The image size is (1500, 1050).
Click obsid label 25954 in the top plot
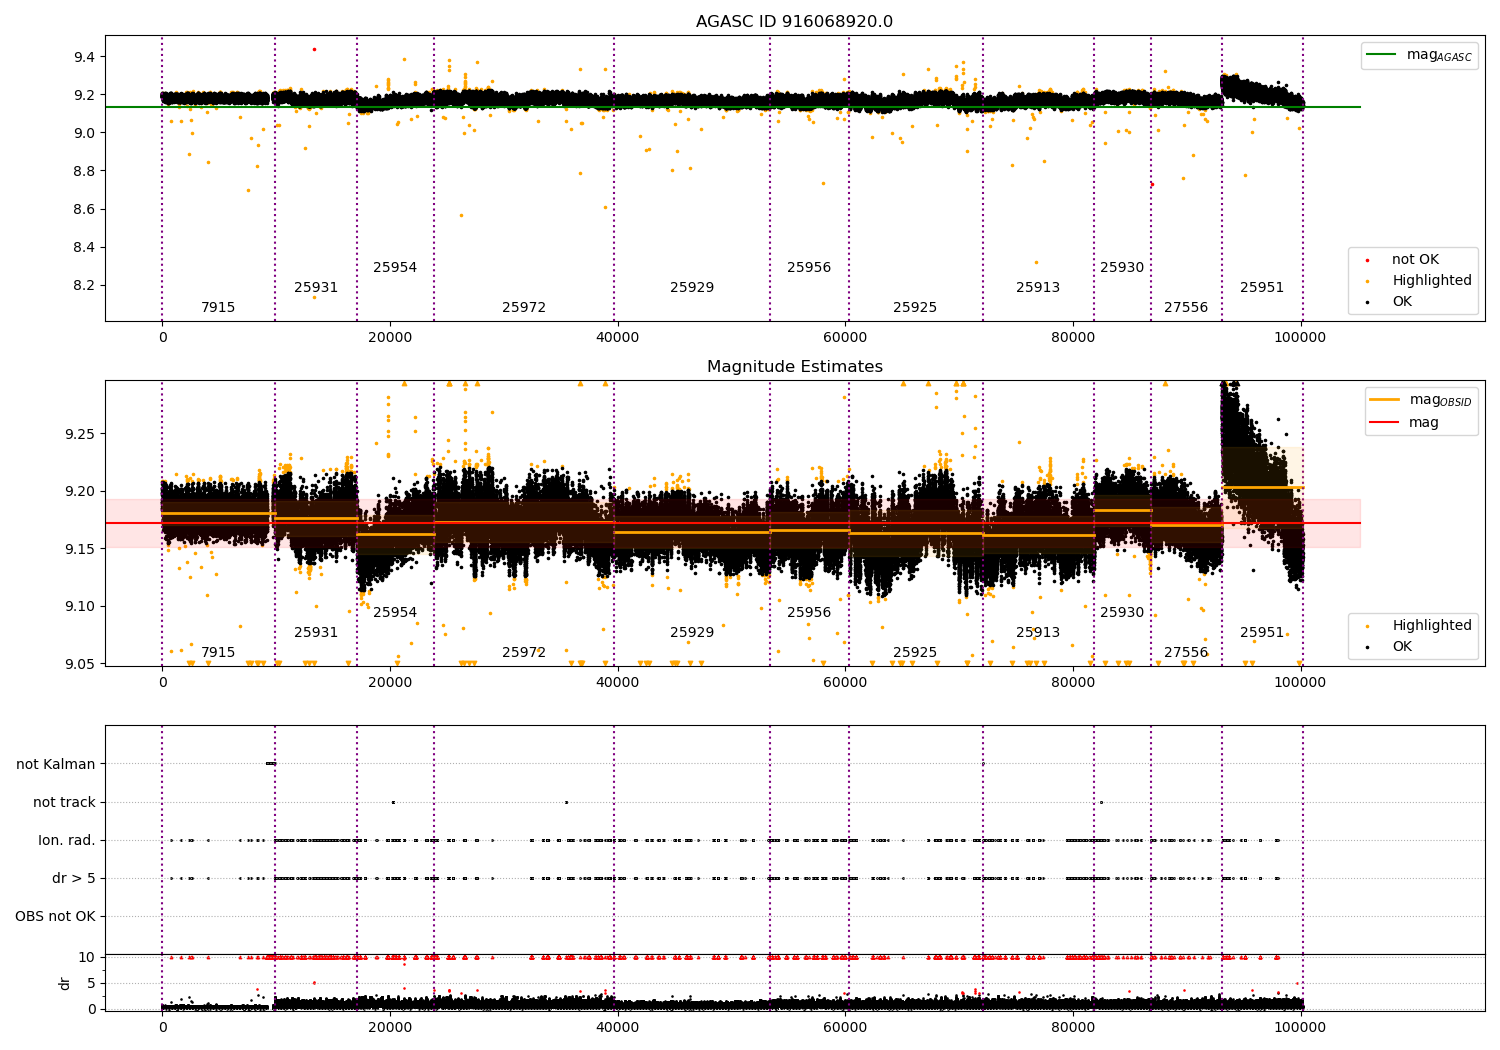click(x=395, y=268)
